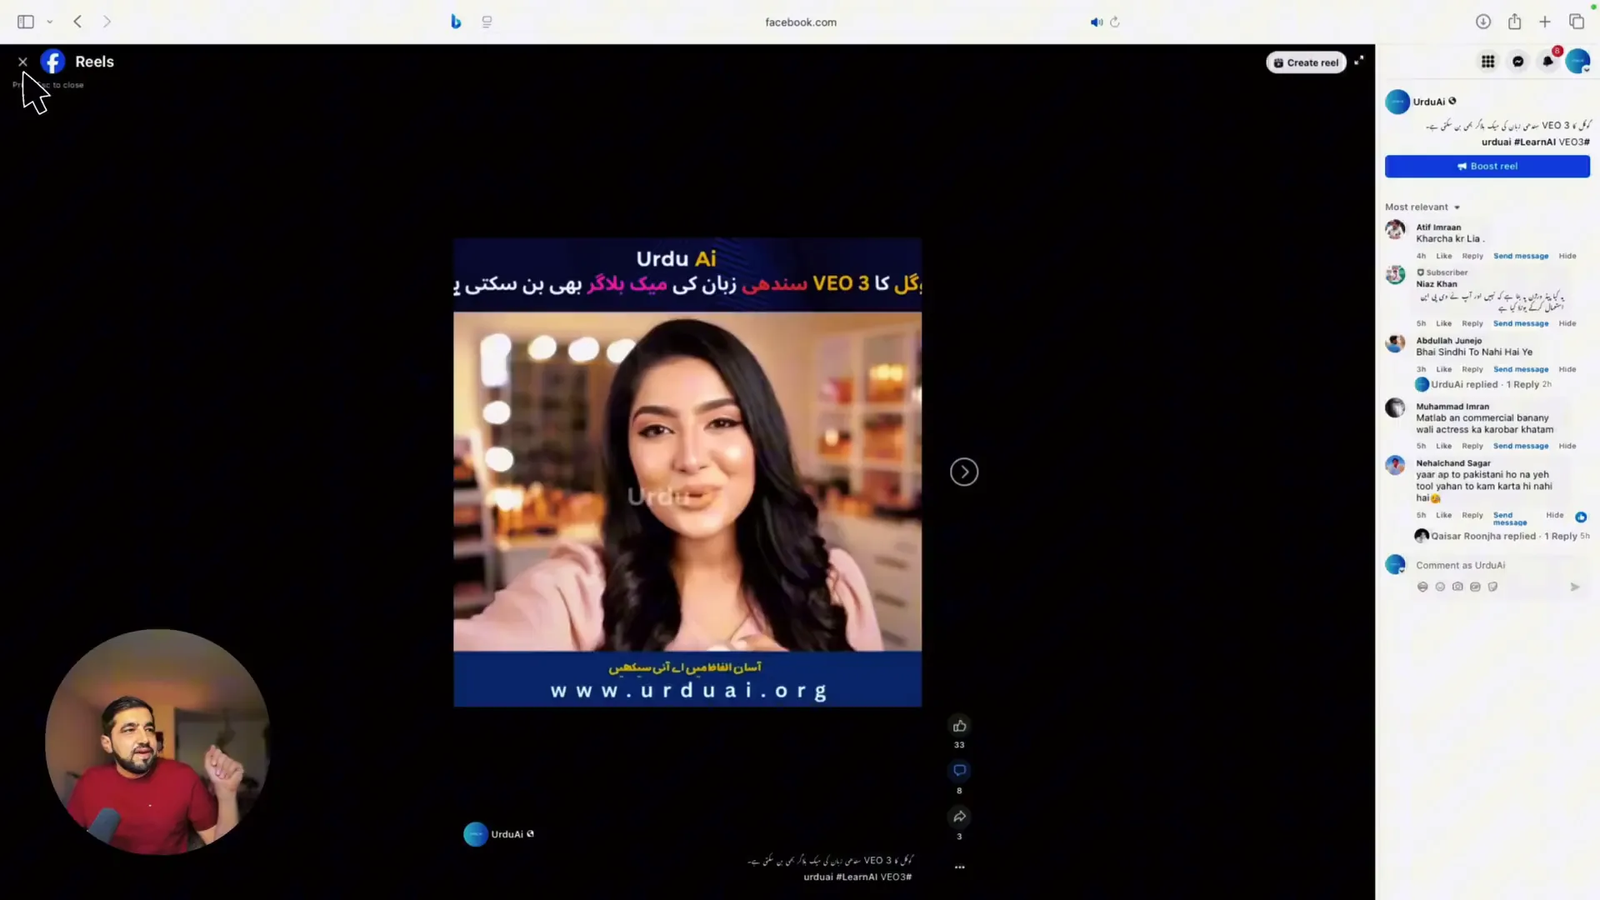Screen dimensions: 1600x900
Task: Mute the tab audio speaker icon
Action: click(1096, 22)
